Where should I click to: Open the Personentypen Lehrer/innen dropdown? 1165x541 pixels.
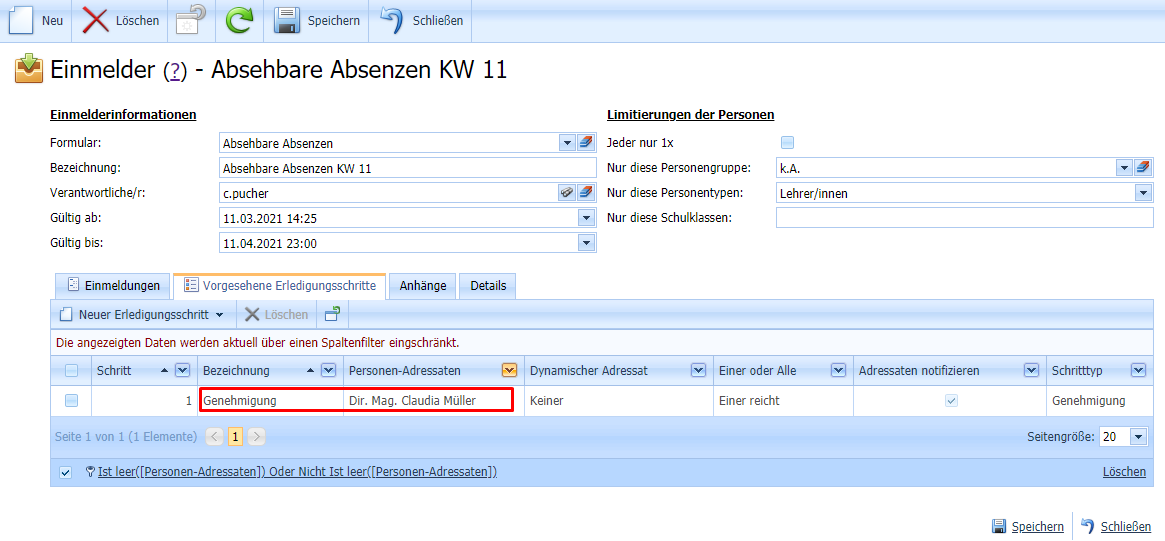[1142, 193]
